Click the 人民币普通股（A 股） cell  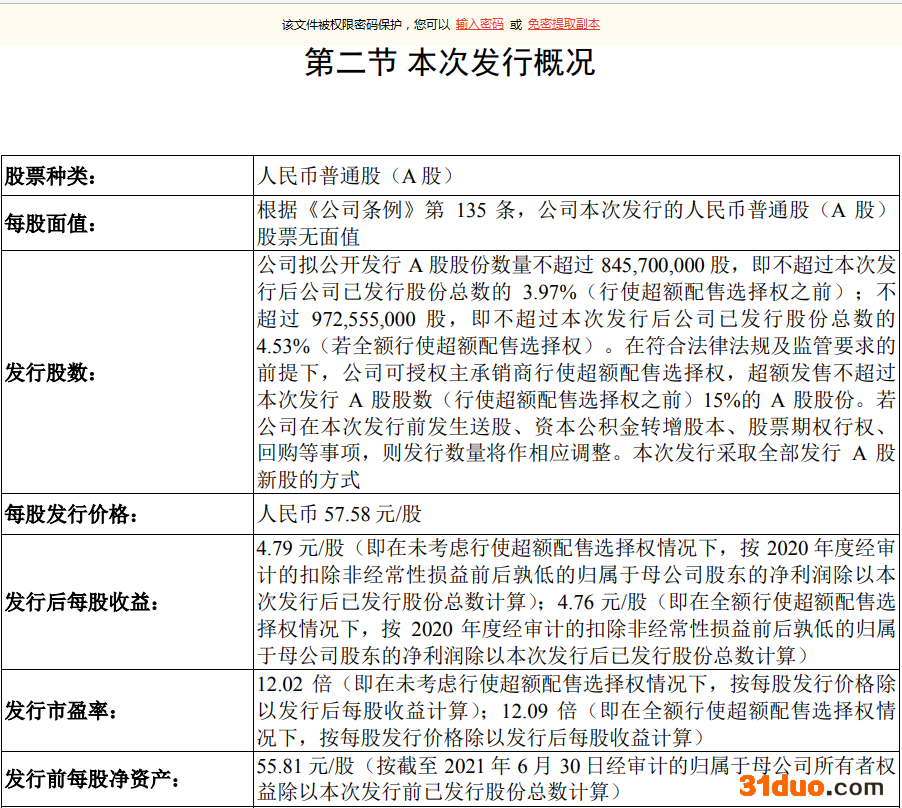[x=356, y=177]
